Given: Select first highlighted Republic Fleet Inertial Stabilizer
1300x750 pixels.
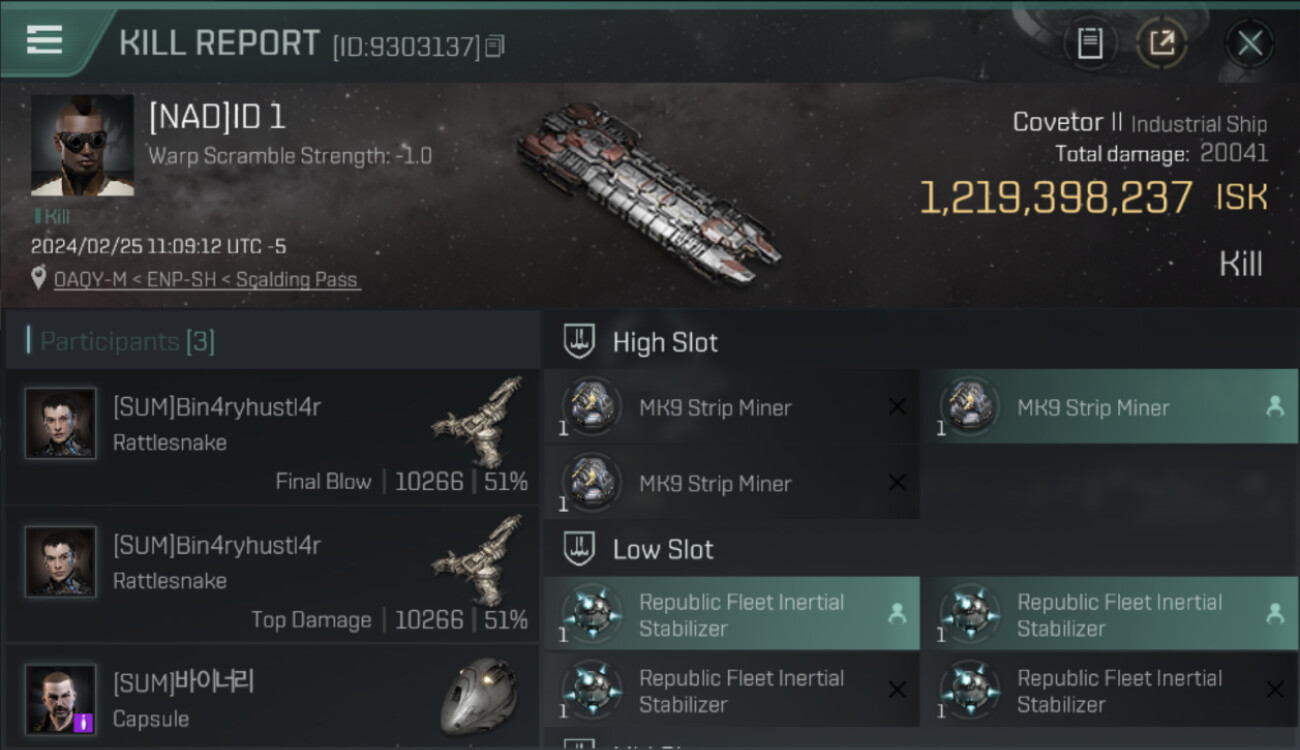Looking at the screenshot, I should [732, 615].
